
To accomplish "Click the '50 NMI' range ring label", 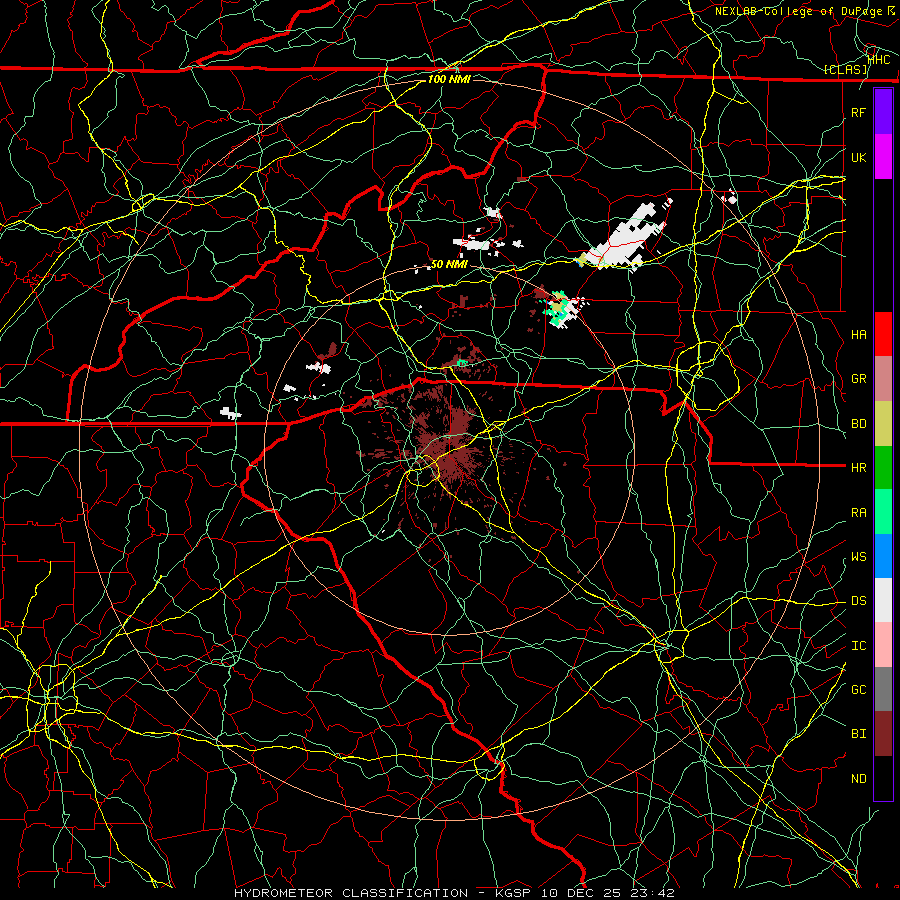I will [449, 264].
